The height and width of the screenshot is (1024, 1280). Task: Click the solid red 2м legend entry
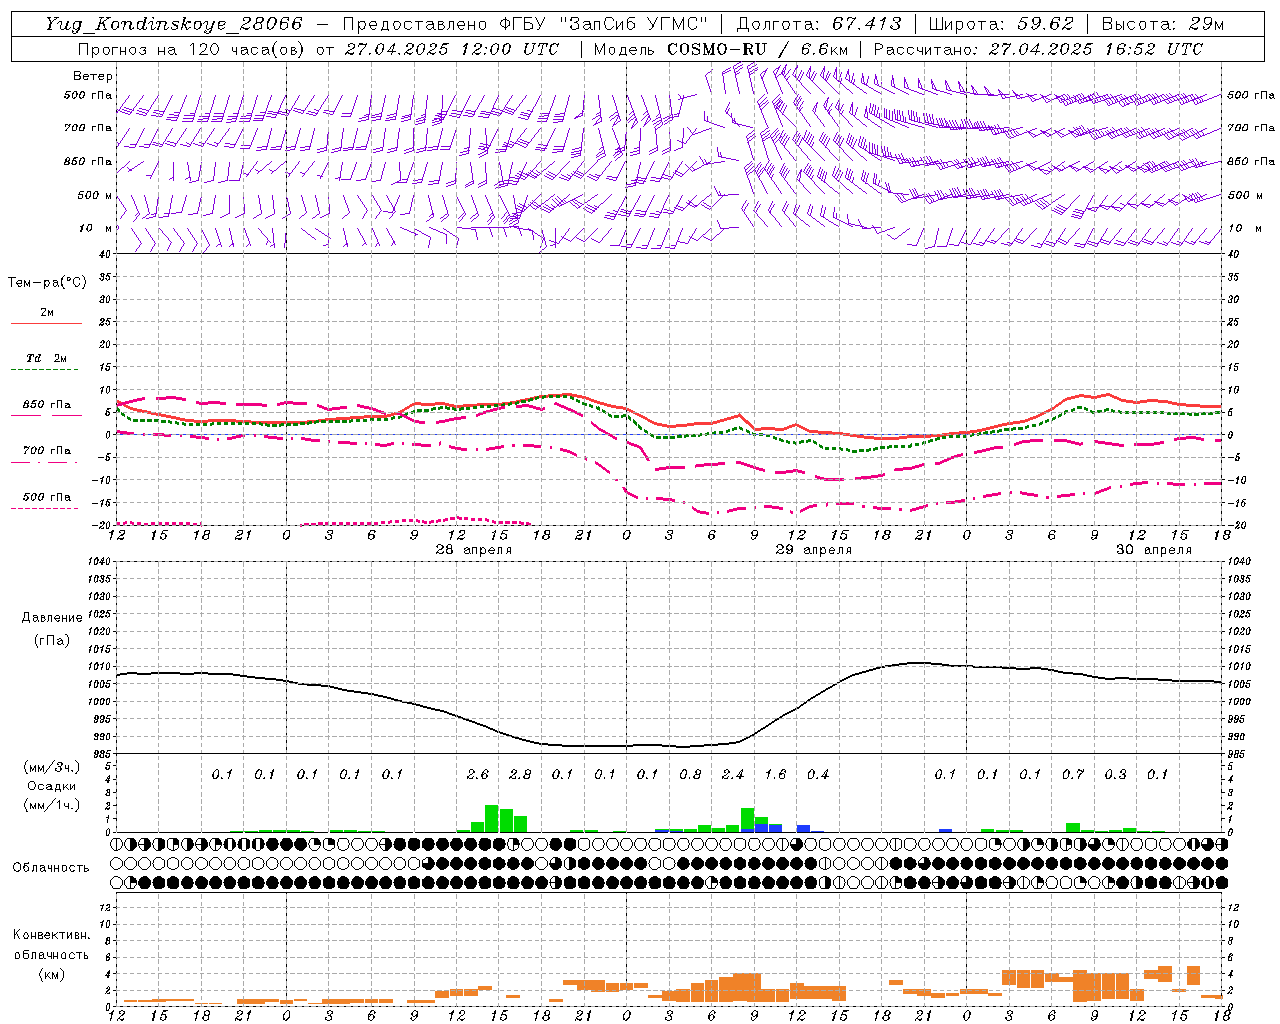coord(46,315)
